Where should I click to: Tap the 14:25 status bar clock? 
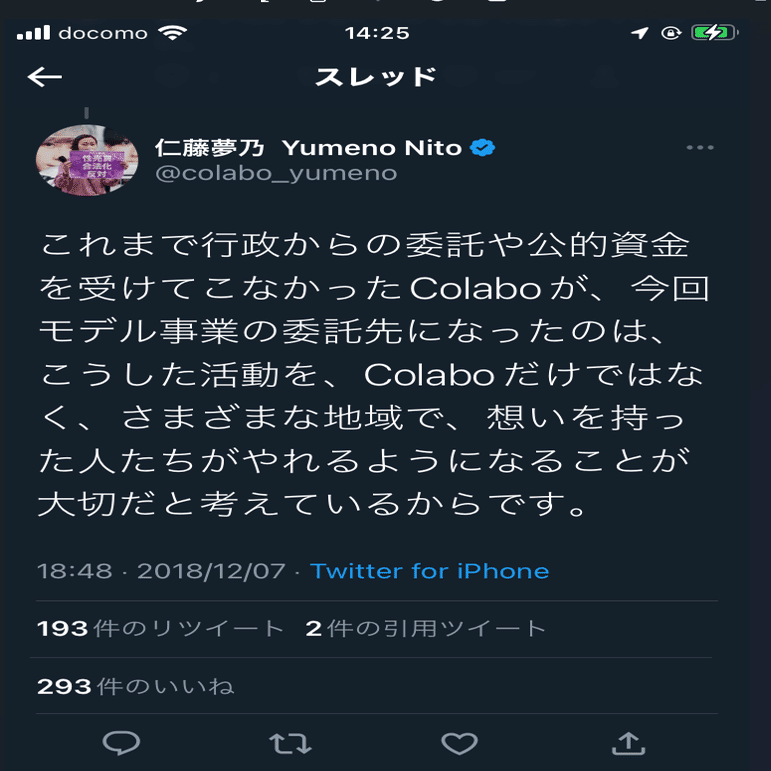click(x=377, y=33)
